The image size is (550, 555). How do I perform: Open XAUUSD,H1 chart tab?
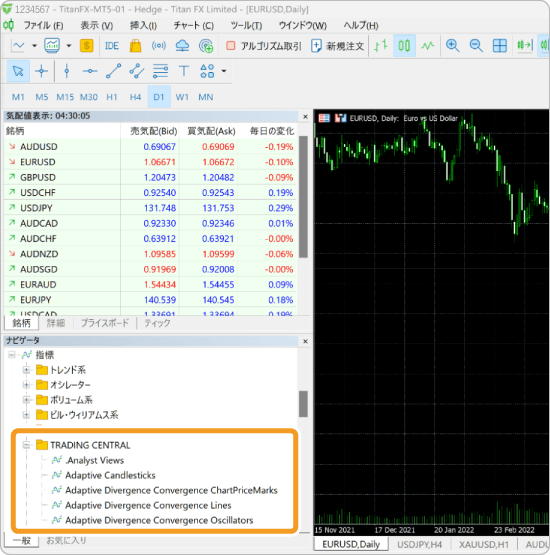[x=484, y=544]
